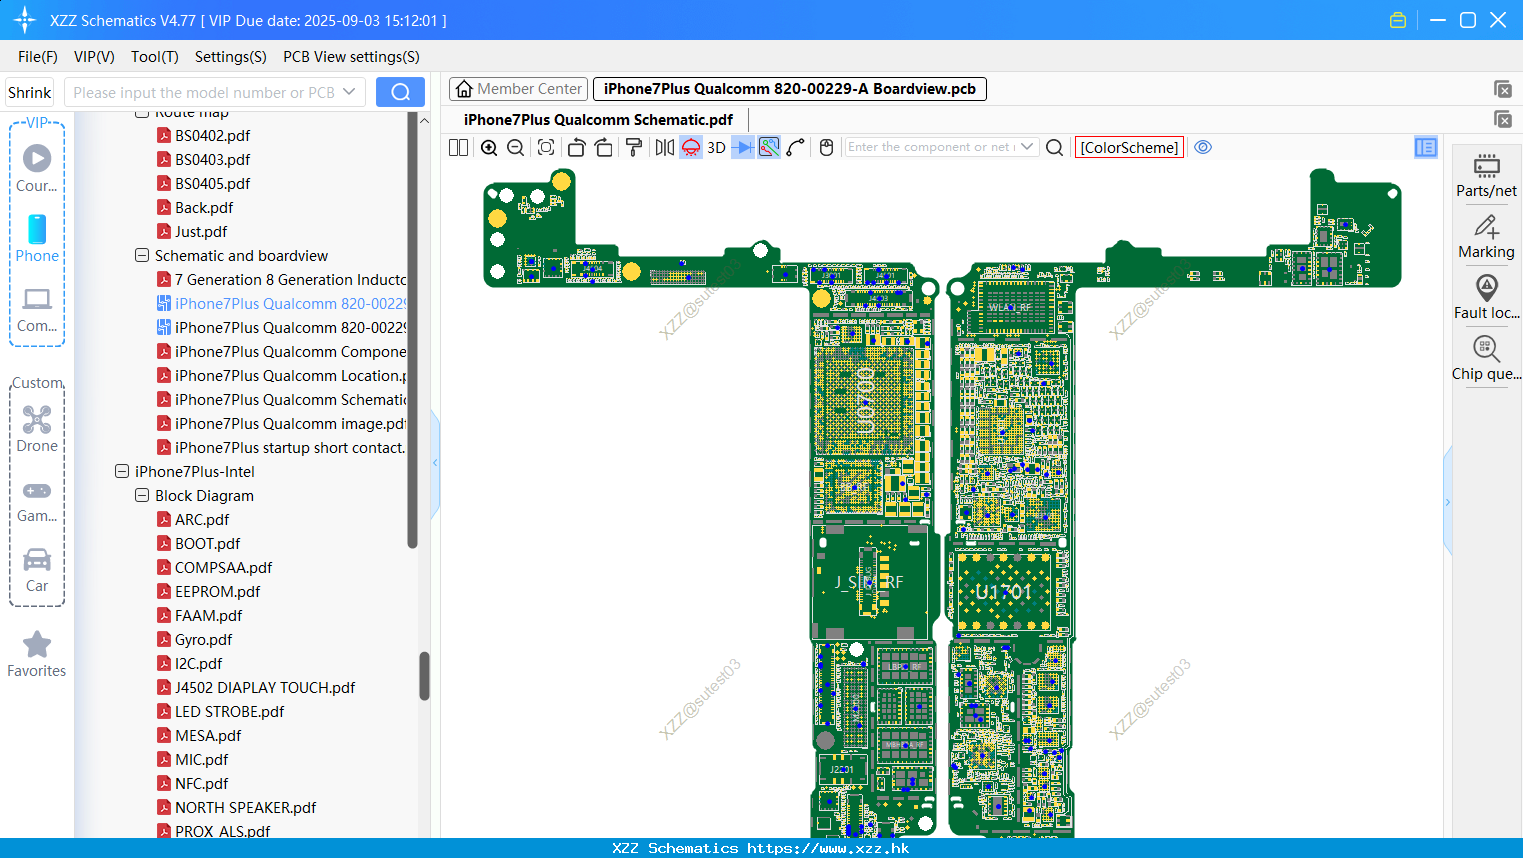Open the ColorScheme button
Image resolution: width=1523 pixels, height=858 pixels.
click(1129, 147)
